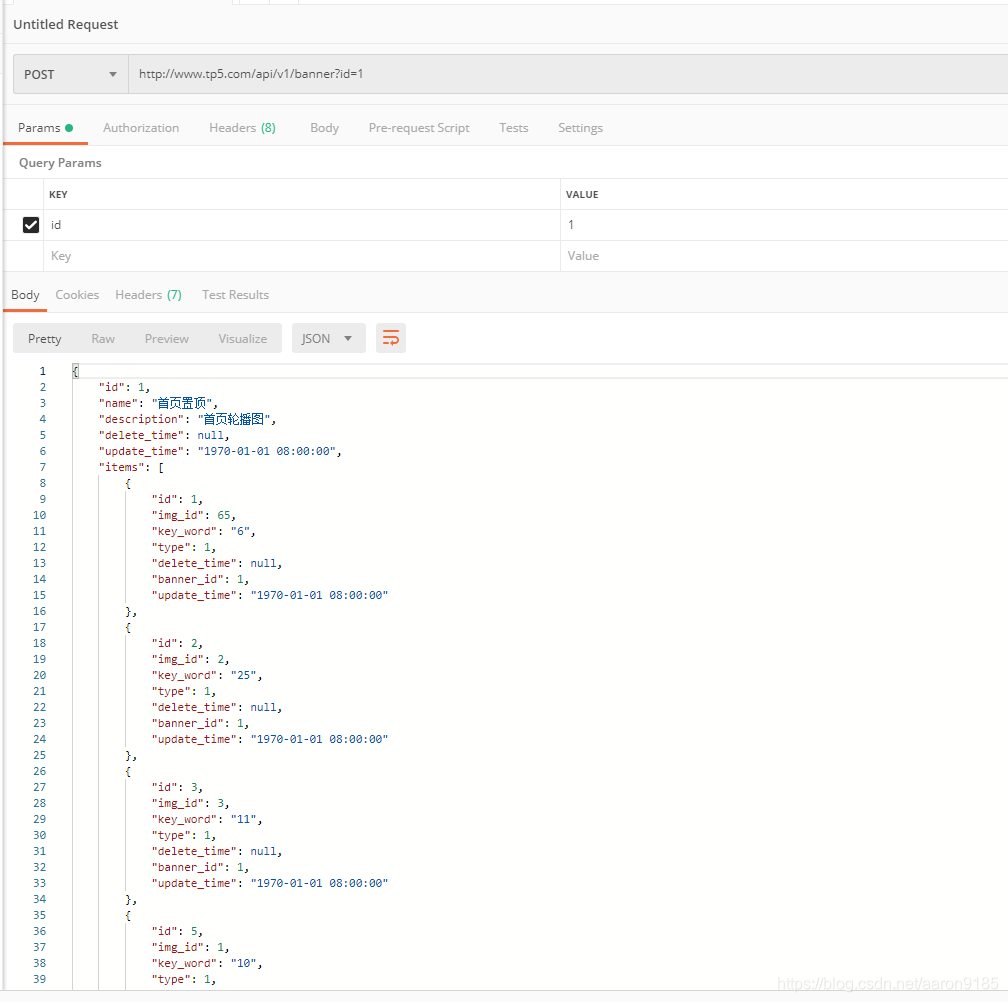The width and height of the screenshot is (1008, 1002).
Task: View the response Headers (7) tab
Action: point(148,295)
